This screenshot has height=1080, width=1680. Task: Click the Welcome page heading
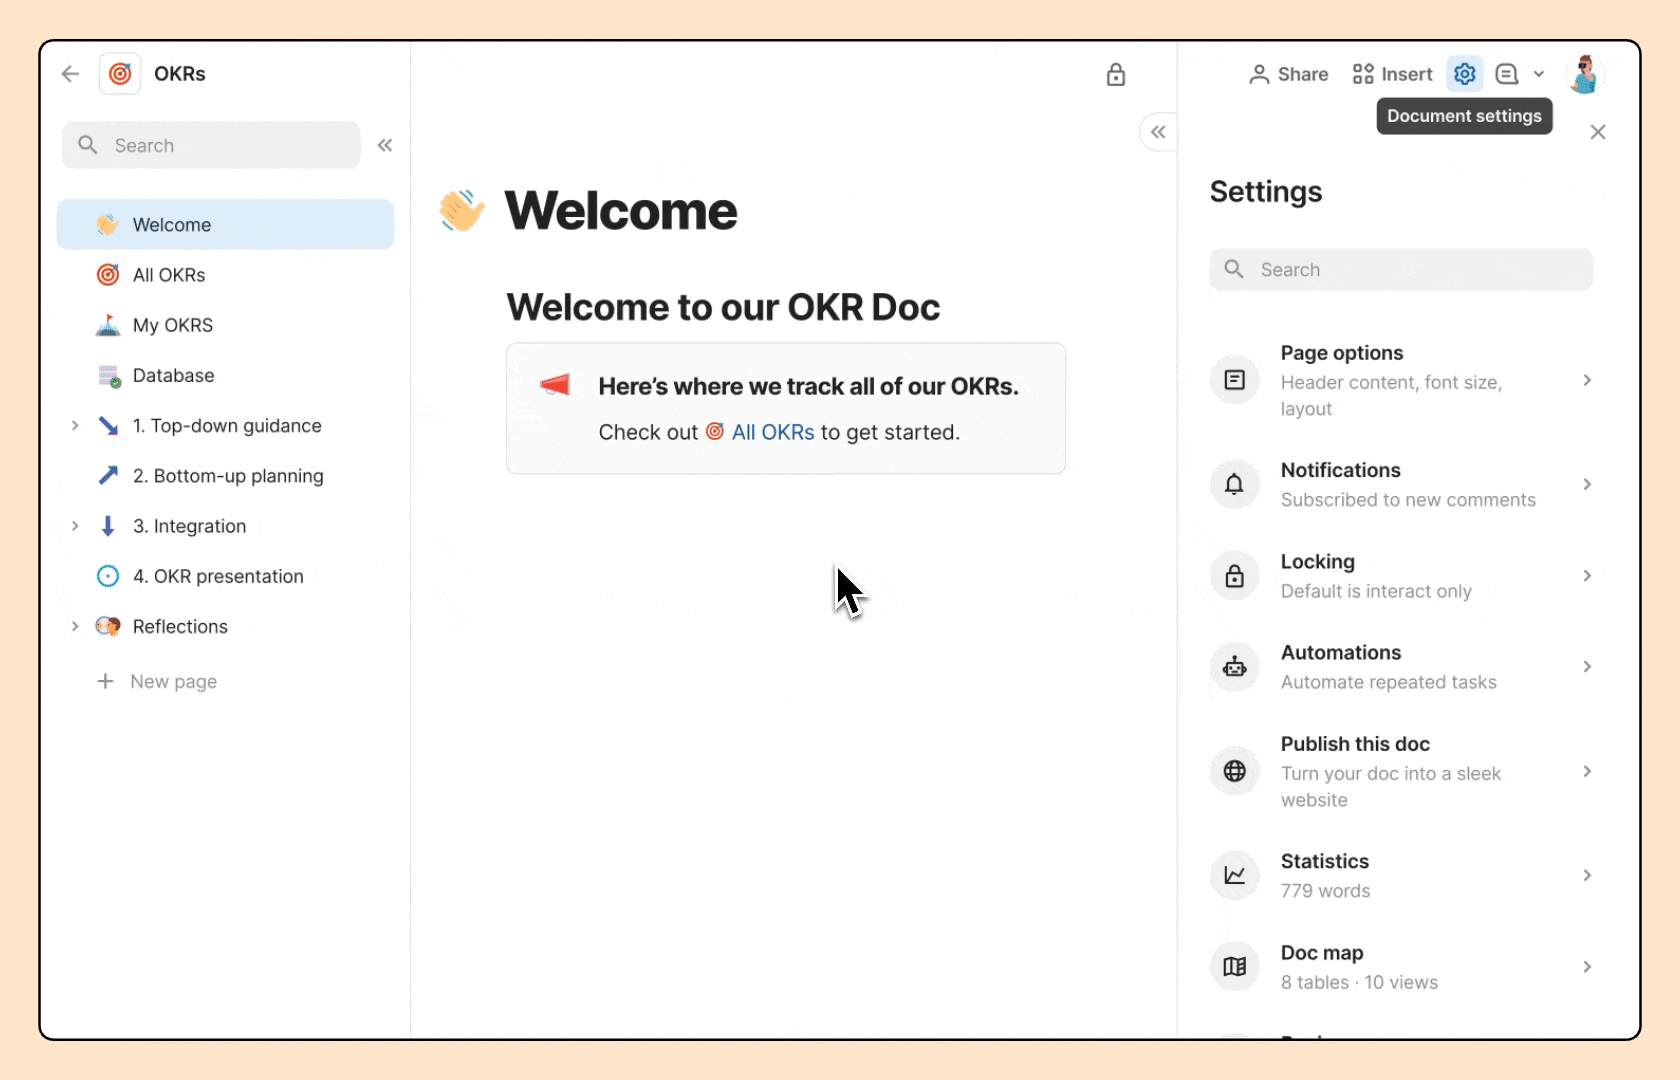[x=621, y=211]
